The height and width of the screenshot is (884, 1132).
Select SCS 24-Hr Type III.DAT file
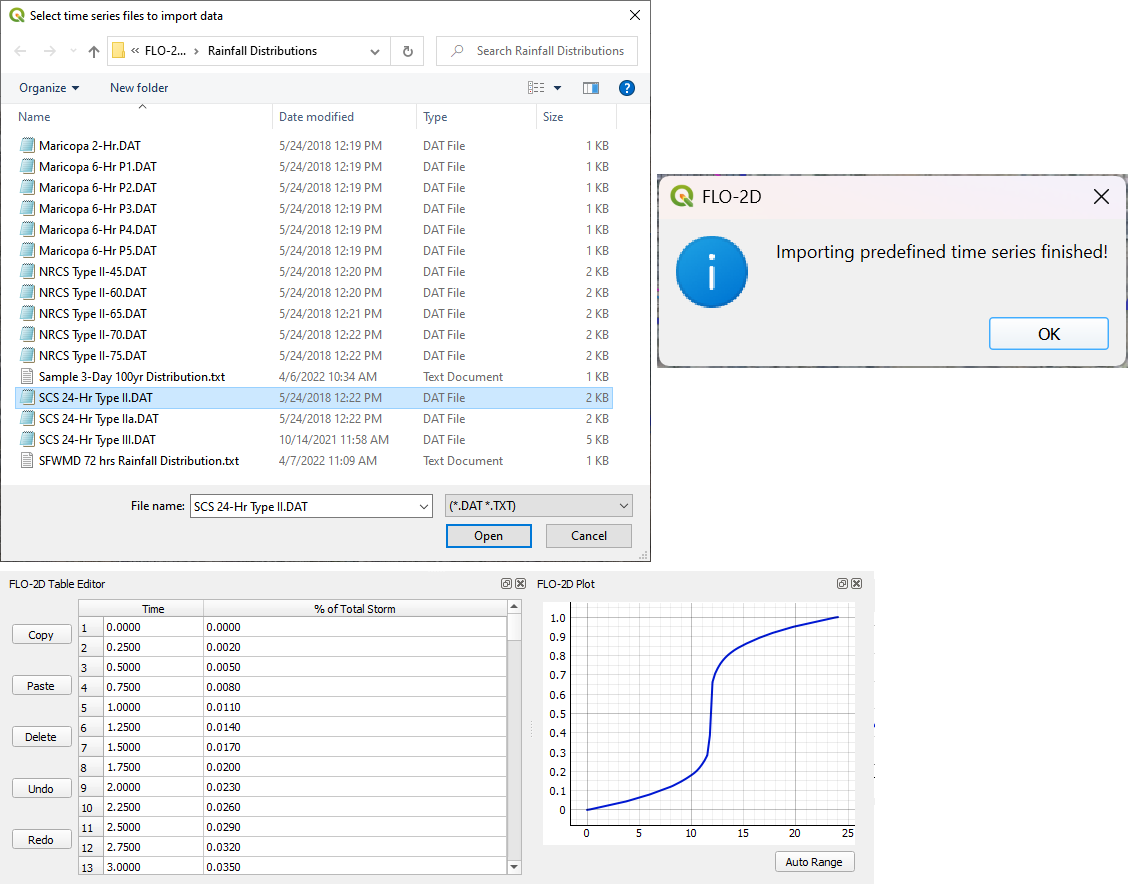[x=97, y=440]
